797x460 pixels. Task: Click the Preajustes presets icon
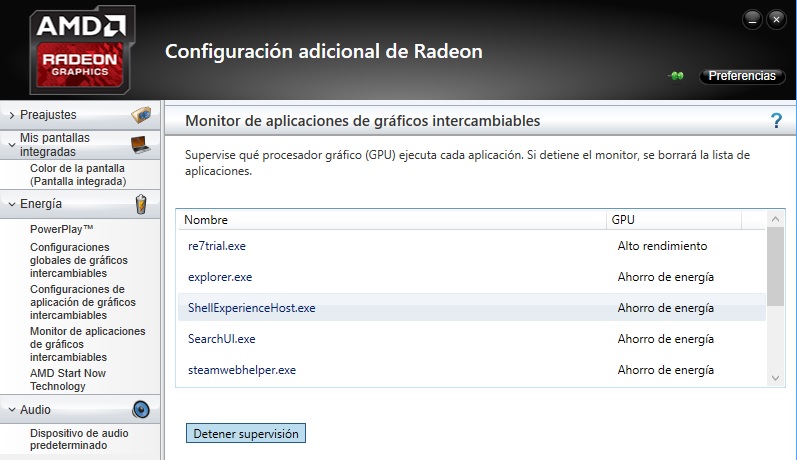tap(141, 115)
